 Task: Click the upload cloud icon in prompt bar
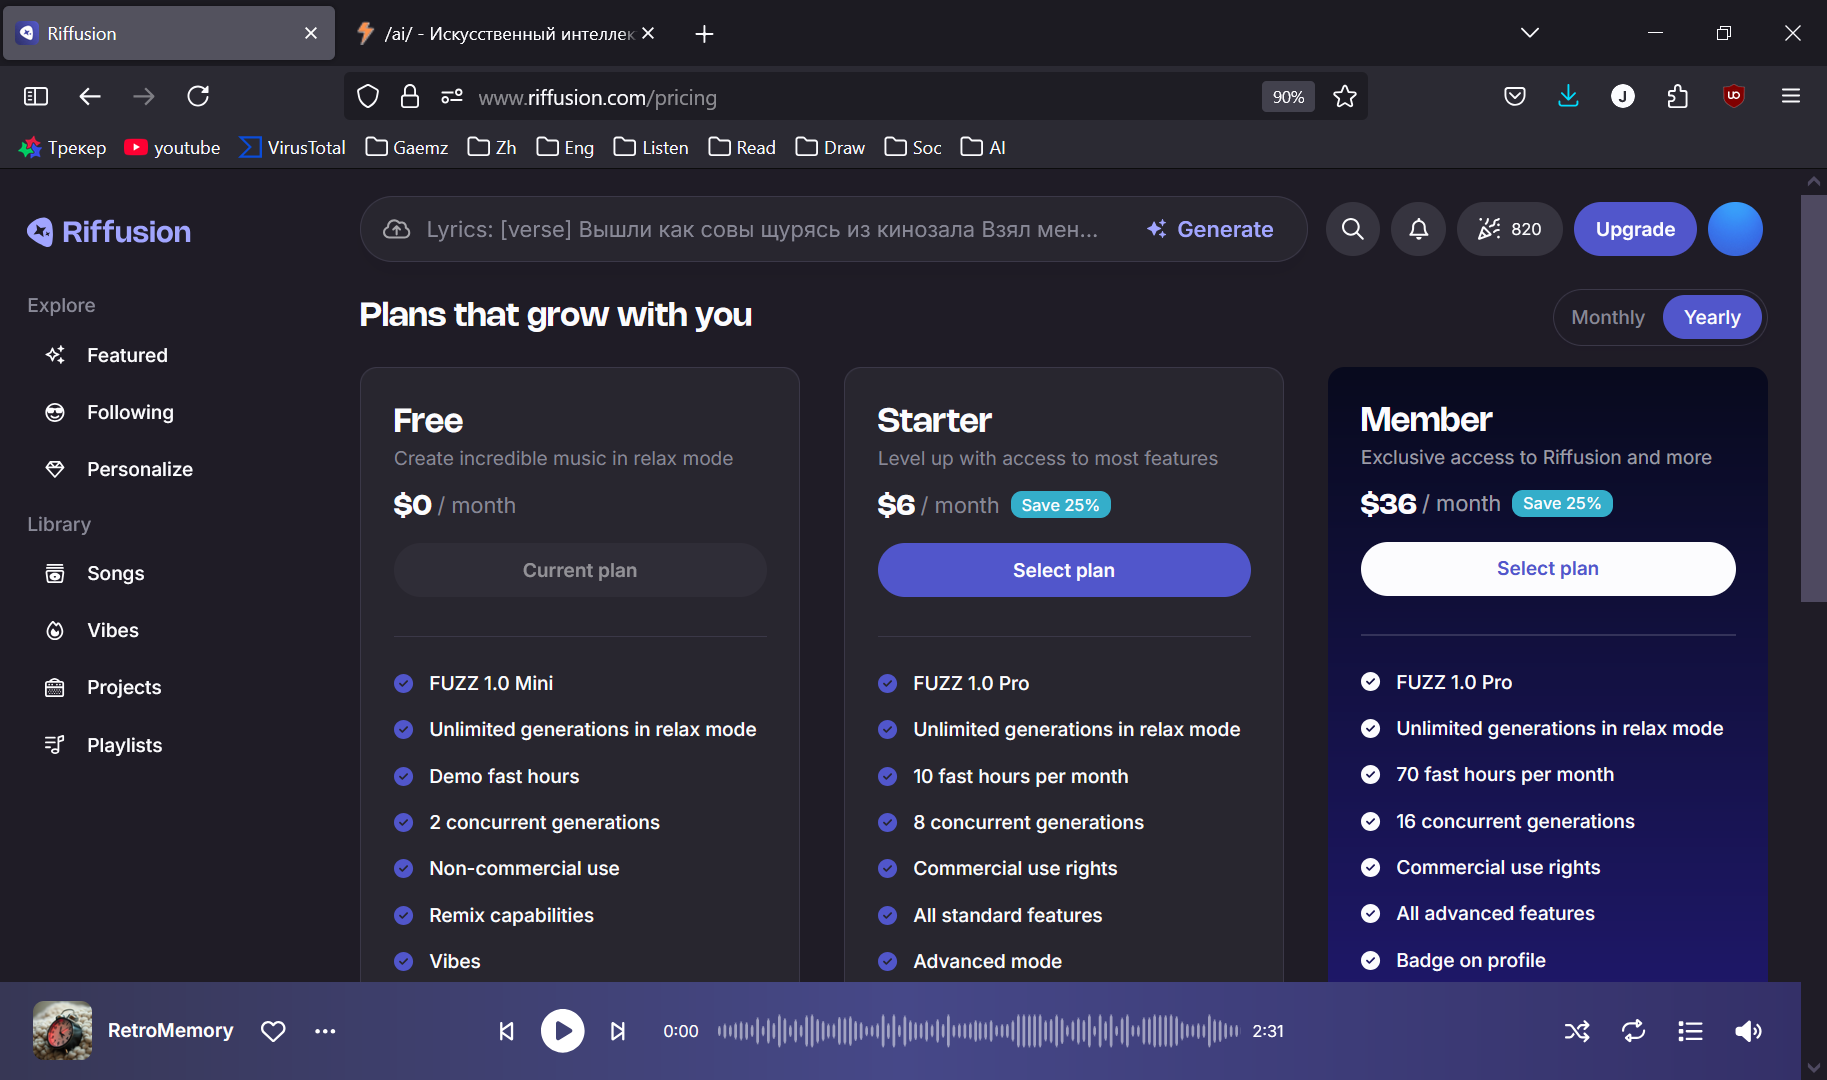point(397,229)
